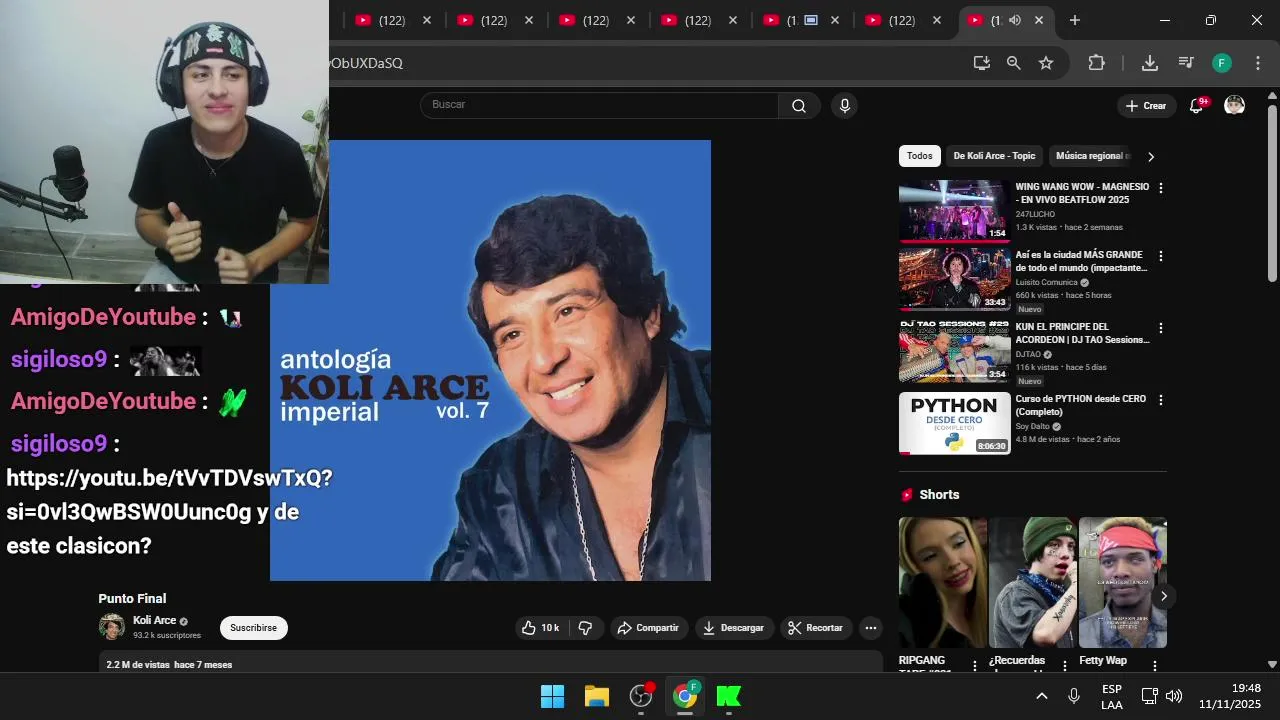Screen dimensions: 1280x720
Task: Open a new browser tab
Action: click(1075, 20)
